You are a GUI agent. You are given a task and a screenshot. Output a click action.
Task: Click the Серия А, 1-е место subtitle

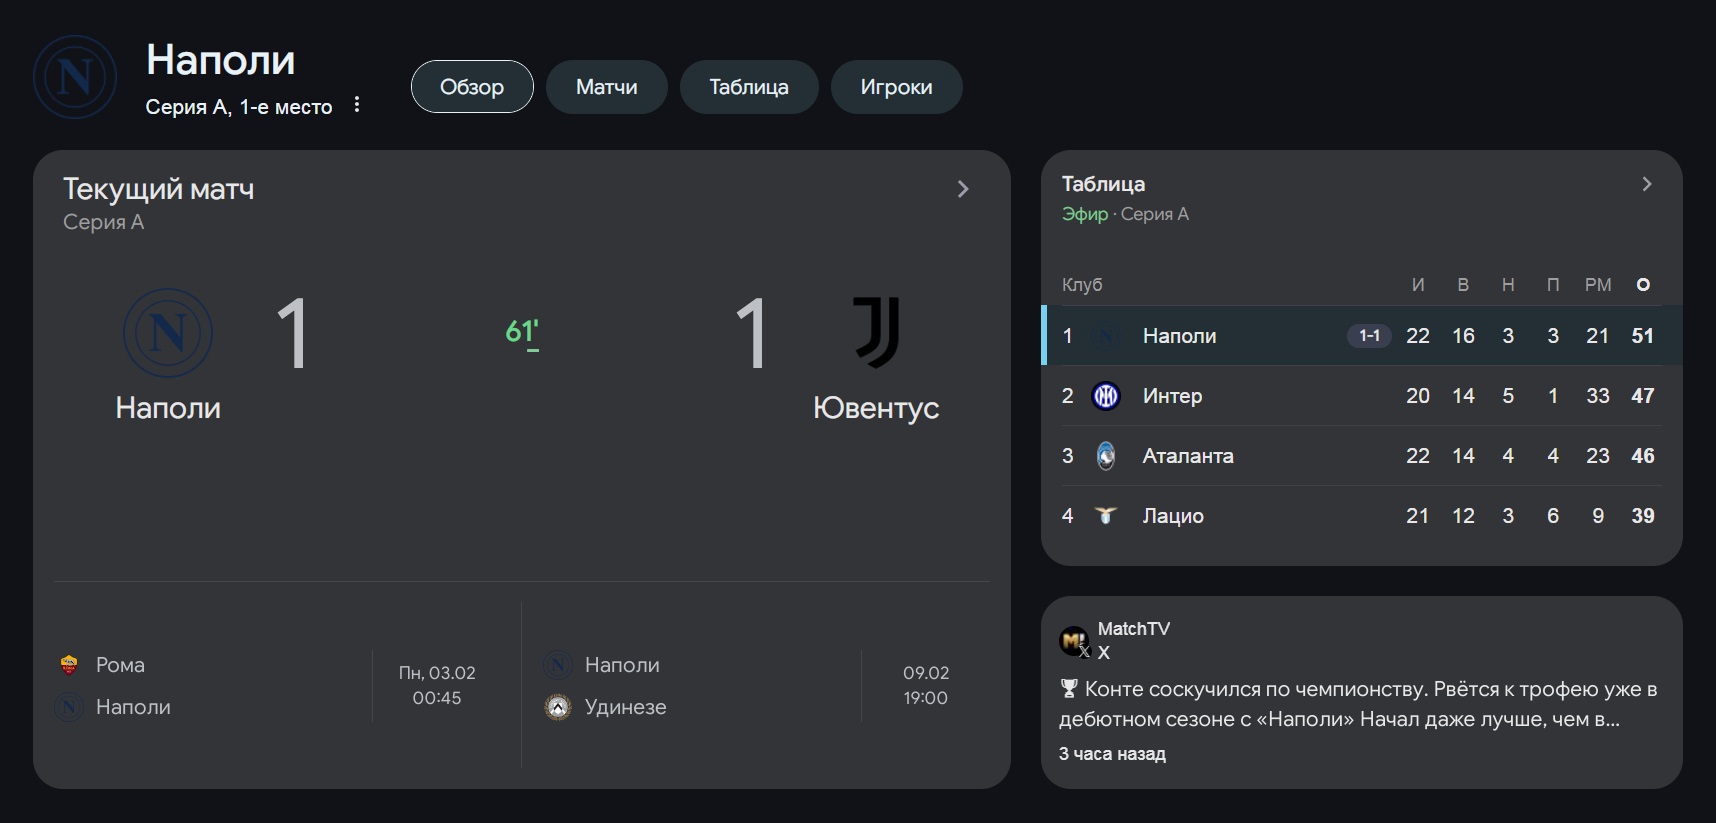pos(239,107)
